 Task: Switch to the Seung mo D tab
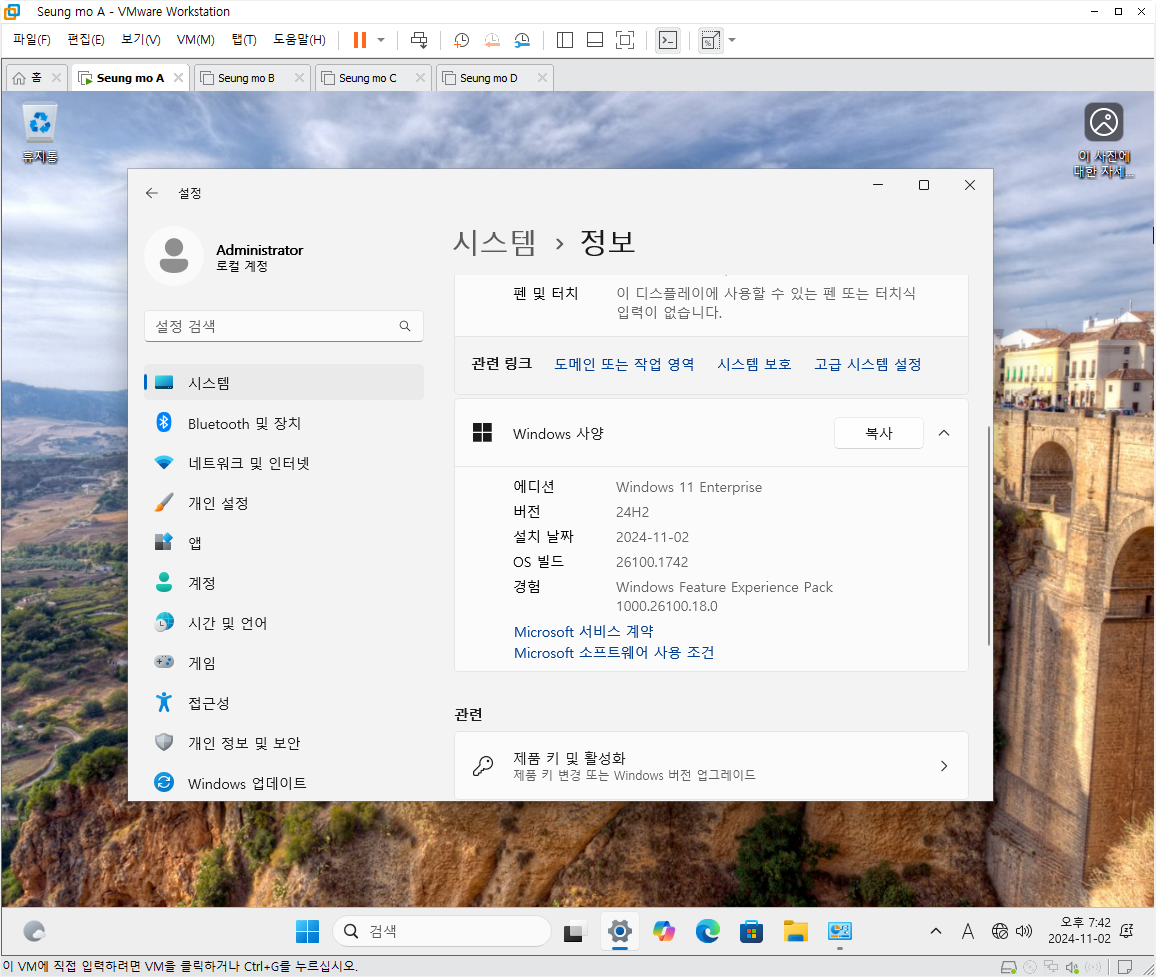coord(488,78)
